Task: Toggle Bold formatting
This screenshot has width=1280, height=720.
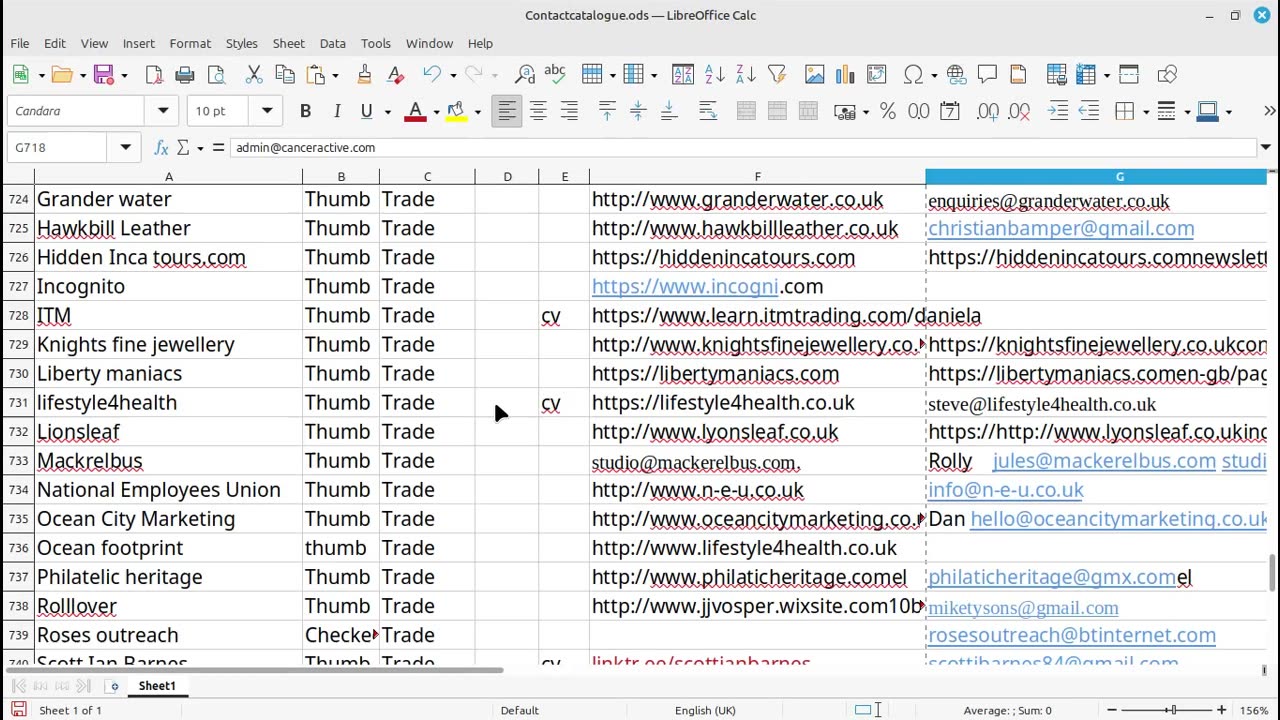Action: click(305, 111)
